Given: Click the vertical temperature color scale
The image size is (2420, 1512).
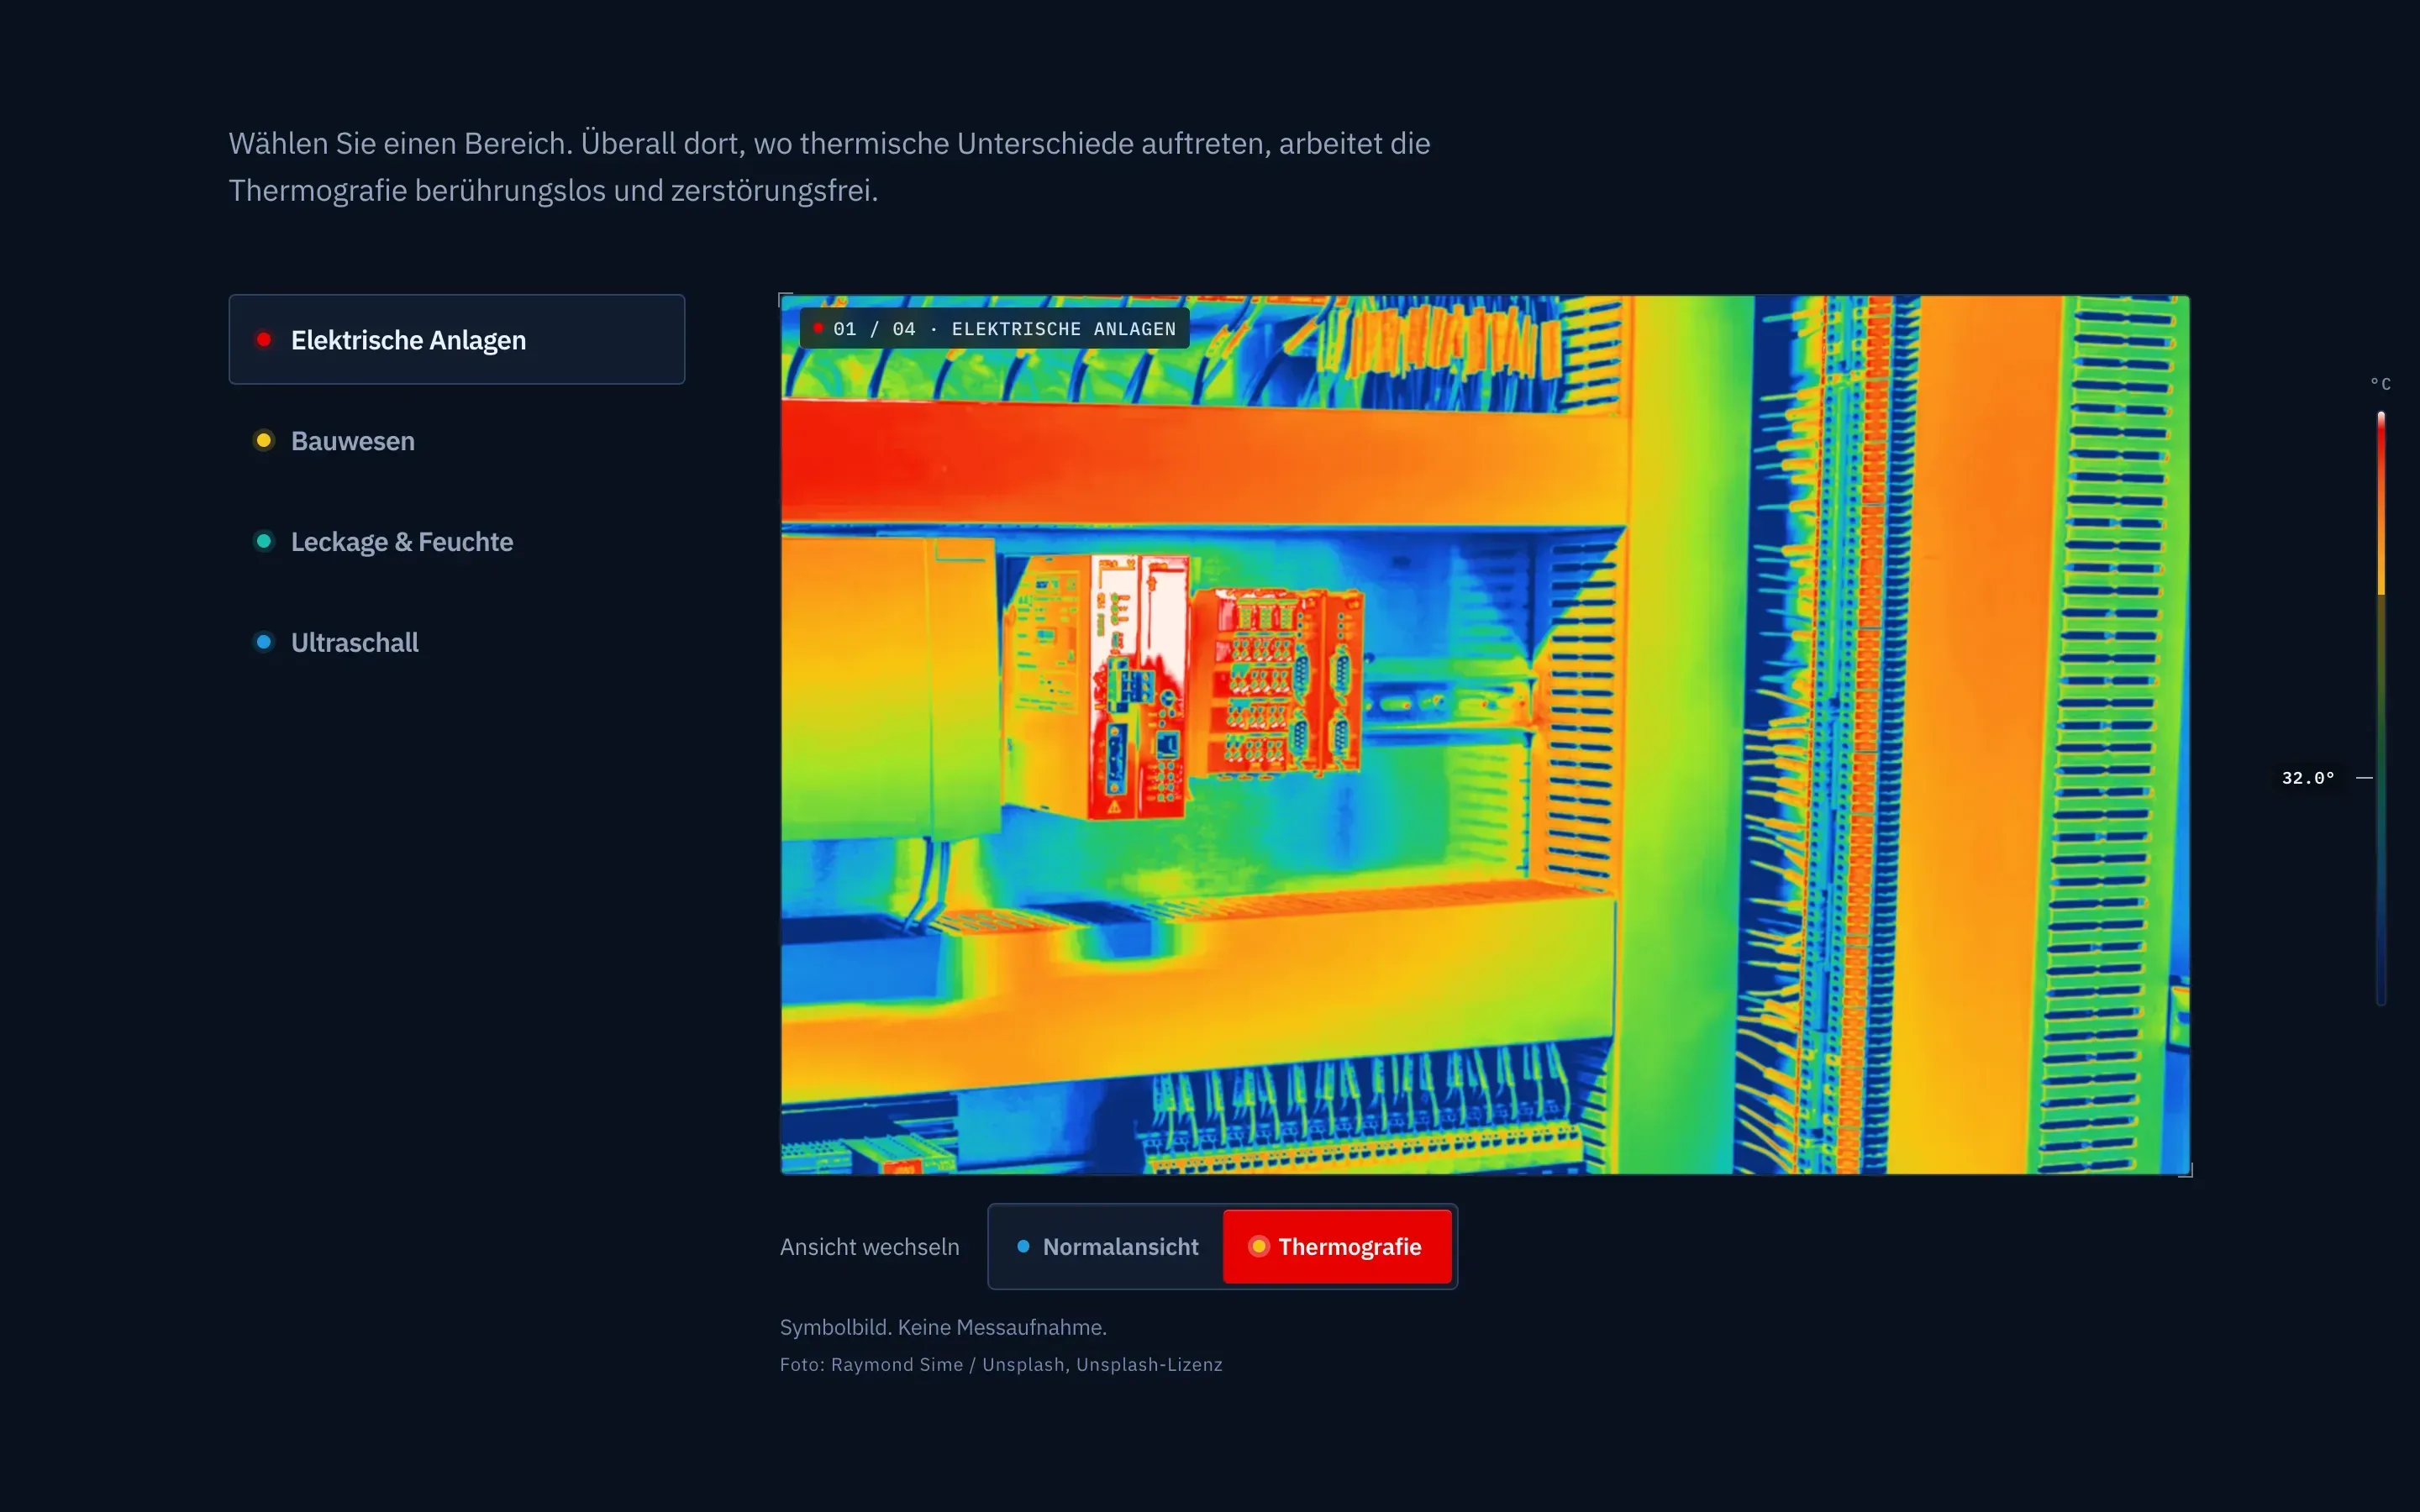Looking at the screenshot, I should [x=2381, y=708].
